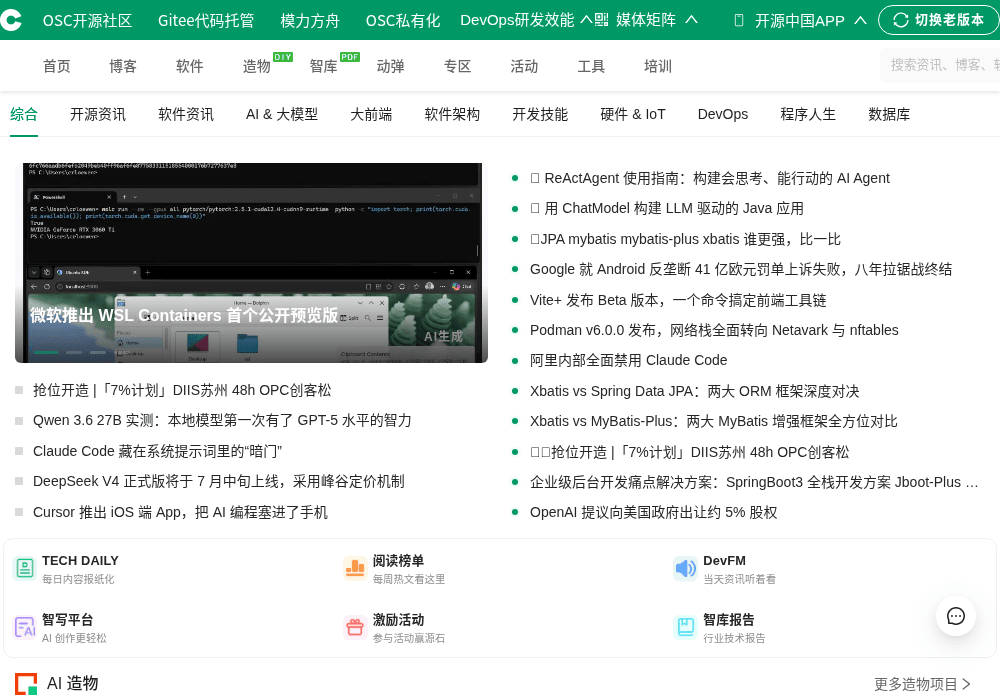The width and height of the screenshot is (1000, 700).
Task: Click the 切换老版本 button
Action: click(x=939, y=20)
